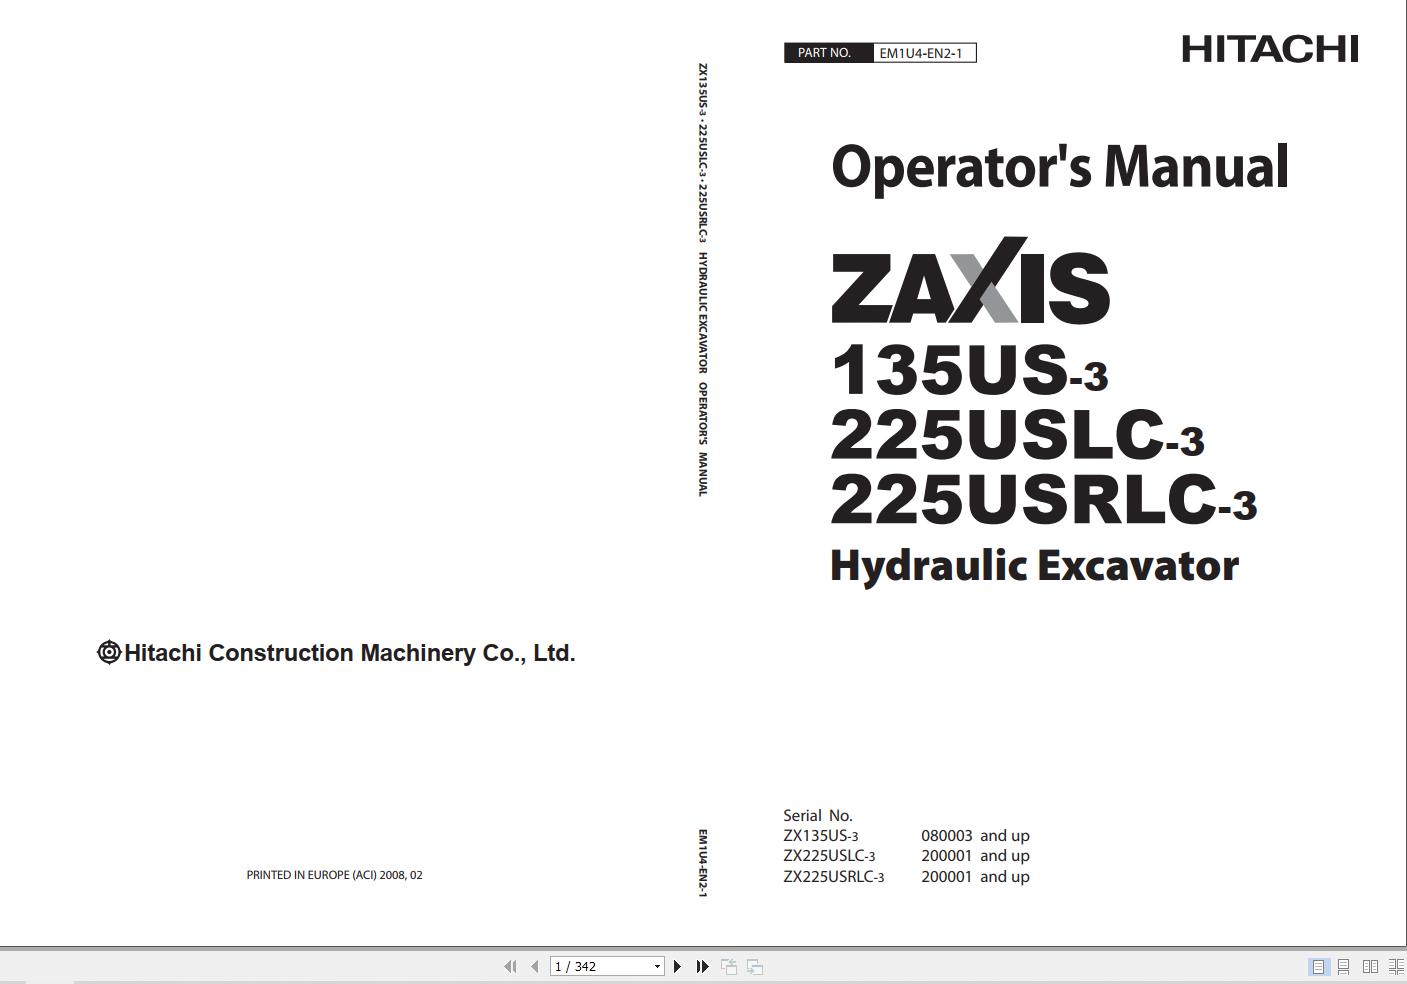Click the HITACHI logo

point(1270,49)
